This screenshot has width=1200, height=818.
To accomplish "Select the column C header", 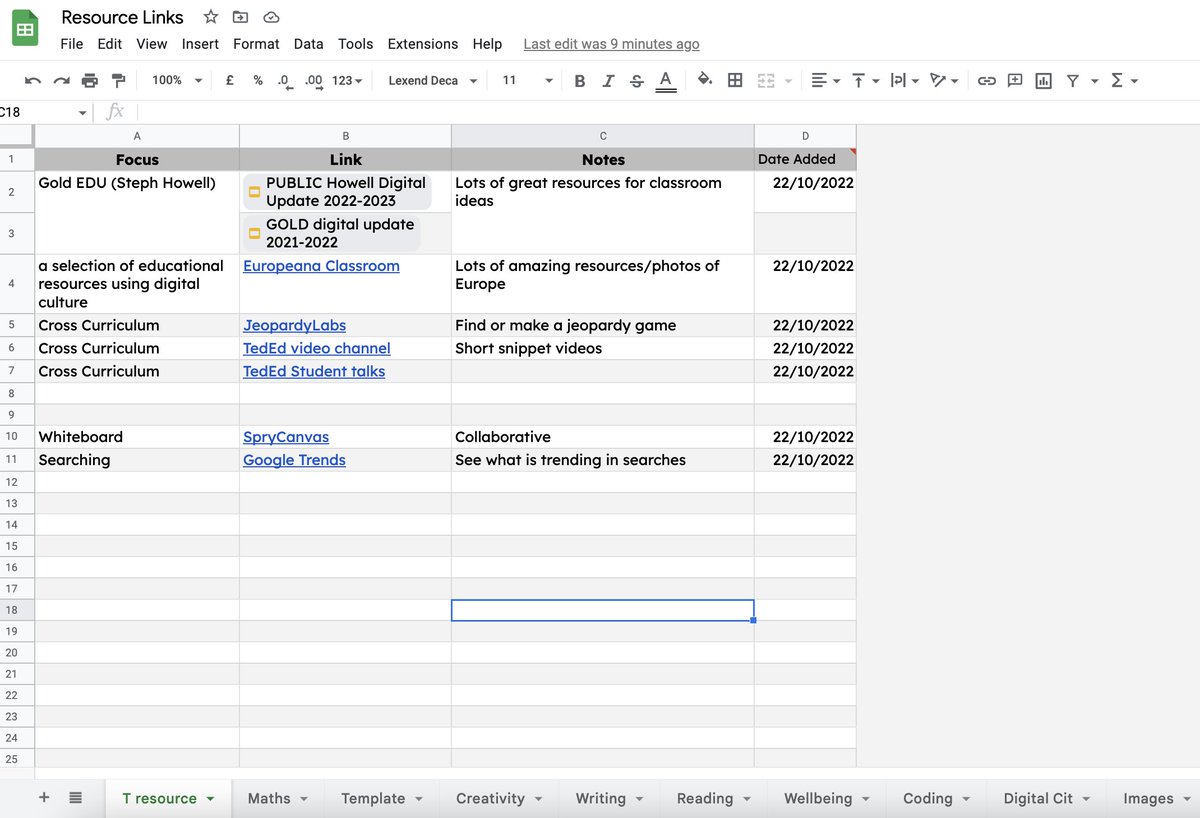I will [x=603, y=136].
